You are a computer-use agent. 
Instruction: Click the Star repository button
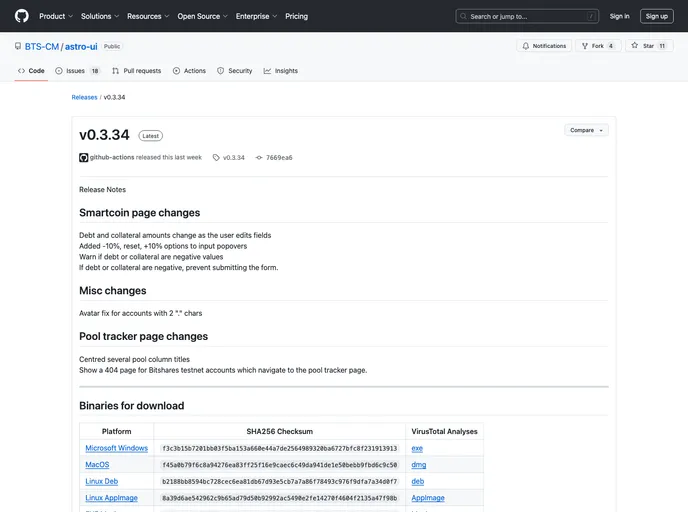(649, 46)
